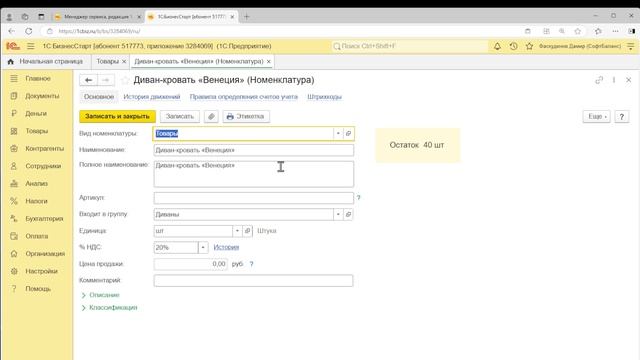Open the Штрихкоды tab
This screenshot has width=640, height=360.
point(324,97)
